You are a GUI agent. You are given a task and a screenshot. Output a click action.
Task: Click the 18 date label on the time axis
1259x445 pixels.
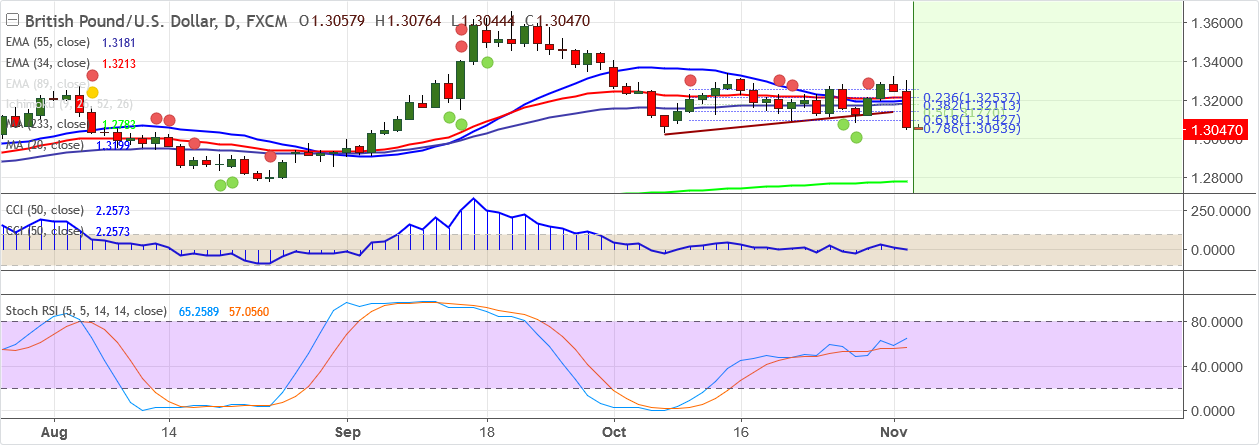487,434
